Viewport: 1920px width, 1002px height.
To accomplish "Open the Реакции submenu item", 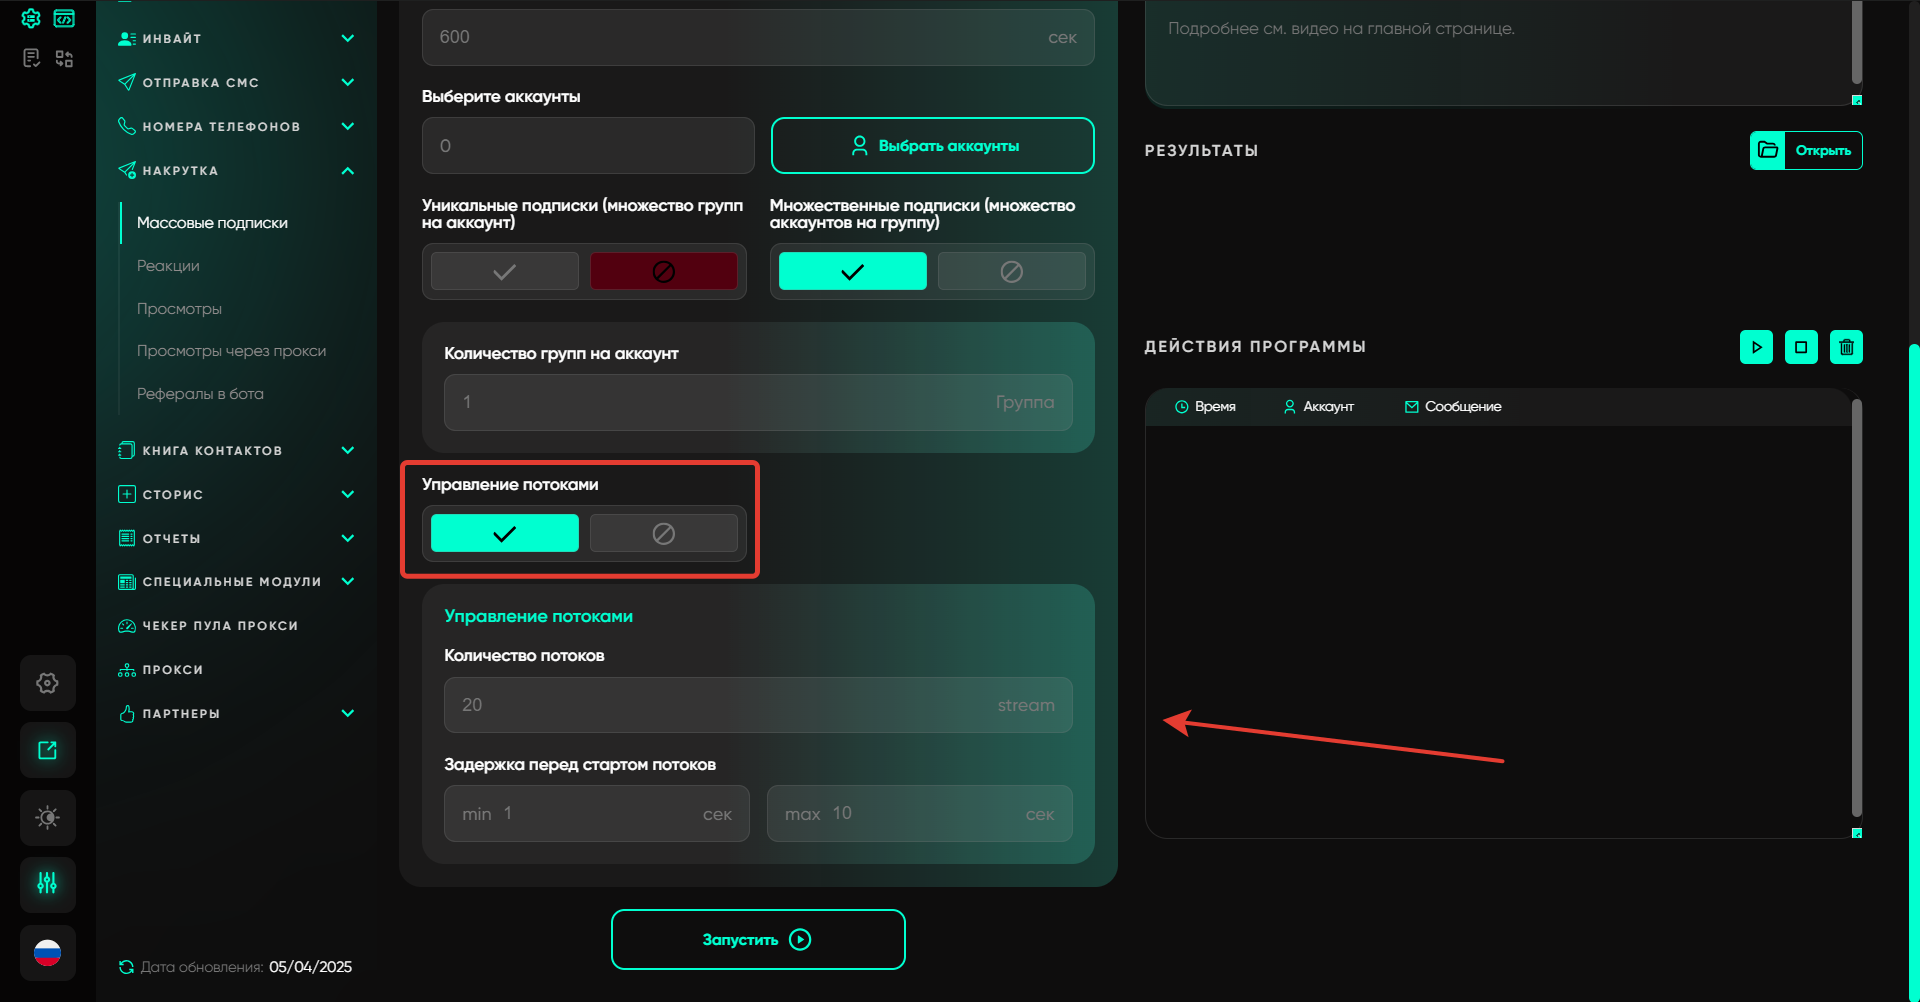I will 168,266.
